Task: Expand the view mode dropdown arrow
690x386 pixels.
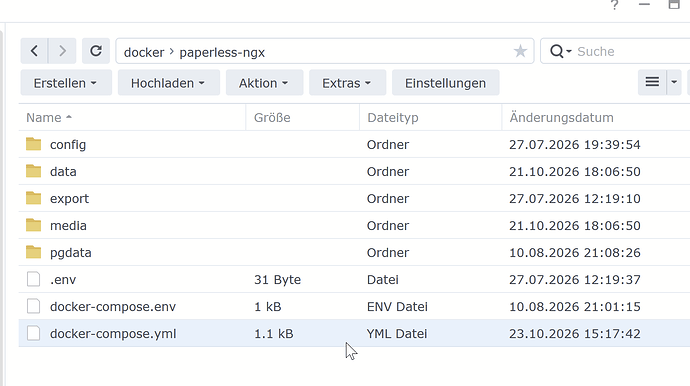Action: [674, 82]
